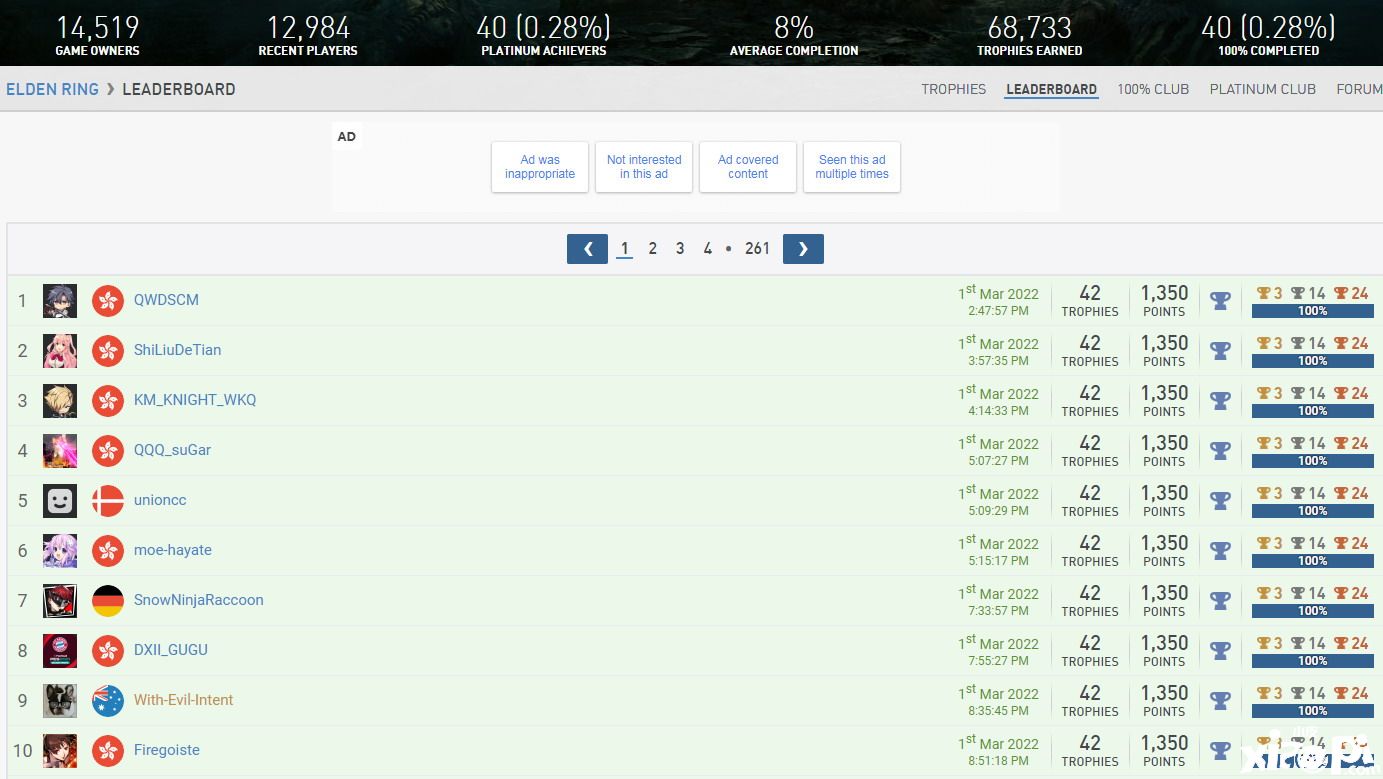Click the platinum trophy icon in moe-hayate row
1383x779 pixels.
tap(1220, 550)
